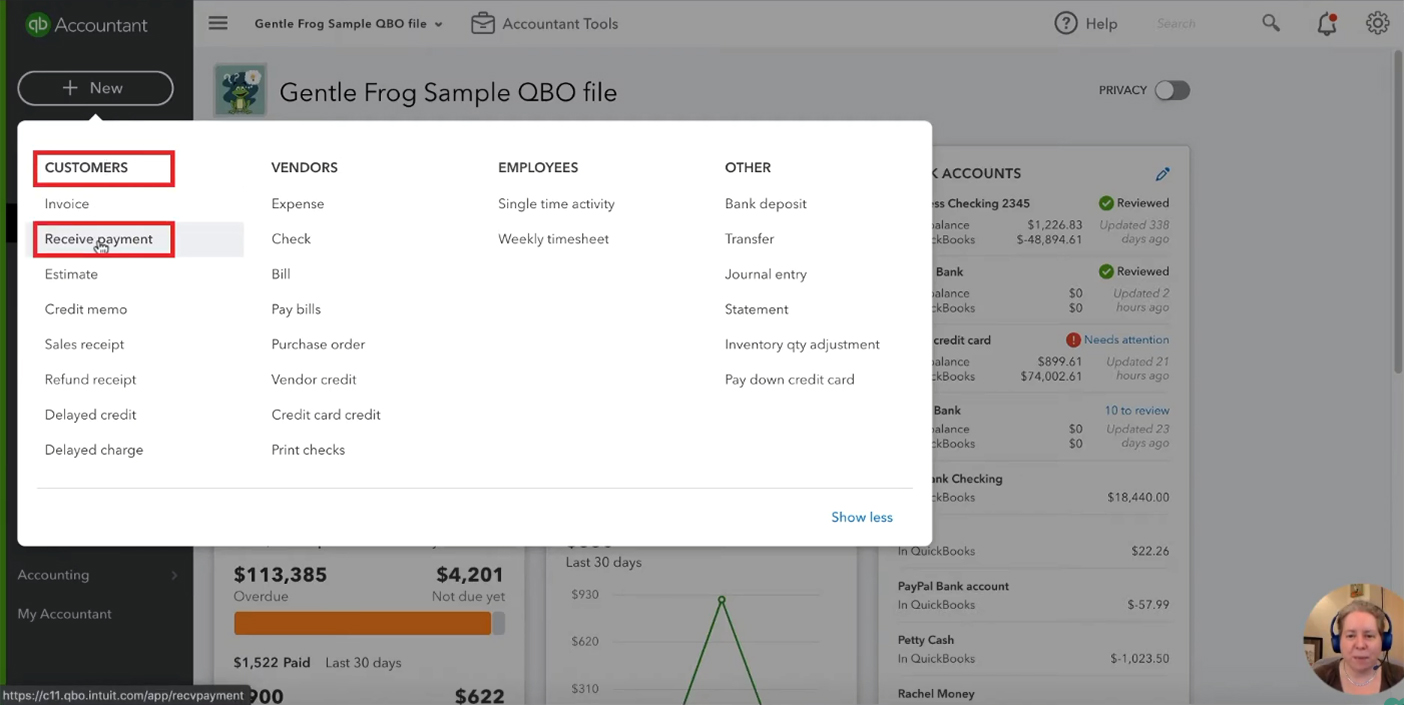The height and width of the screenshot is (705, 1404).
Task: Click the $4,201 not due yet amount
Action: coord(470,575)
